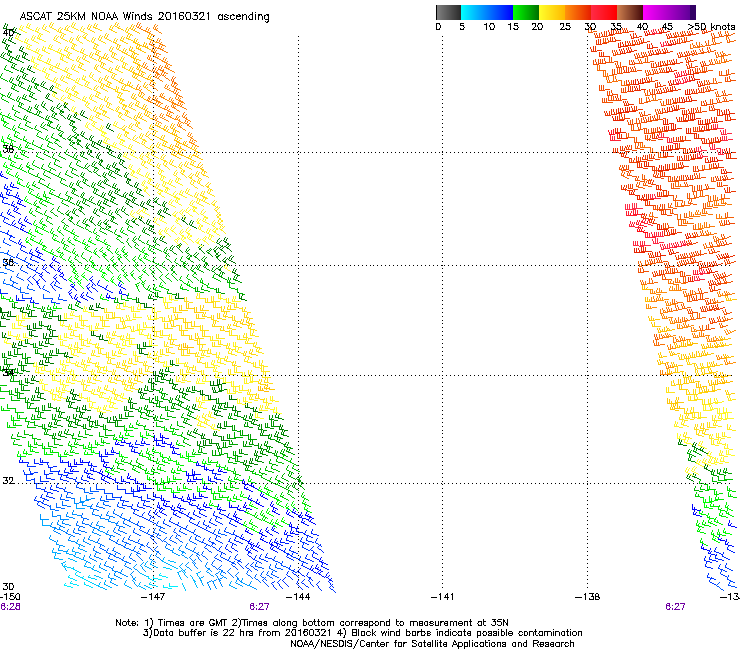Select the yellow 20-25 knots color segment
Viewport: 740px width, 650px height.
pyautogui.click(x=551, y=12)
